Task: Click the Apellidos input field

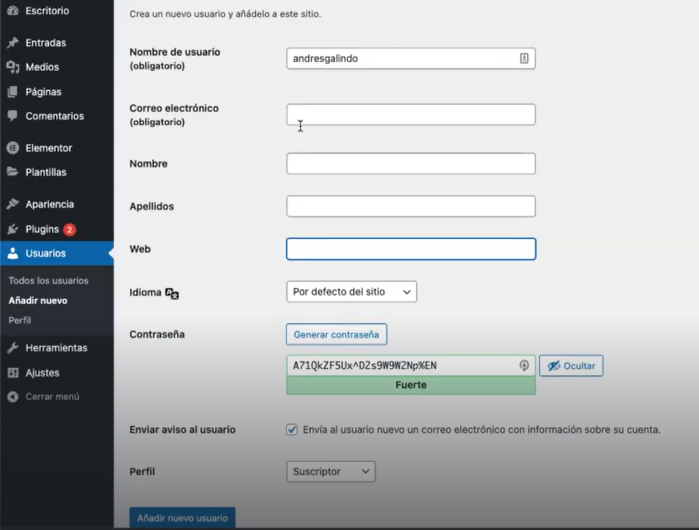Action: click(411, 206)
